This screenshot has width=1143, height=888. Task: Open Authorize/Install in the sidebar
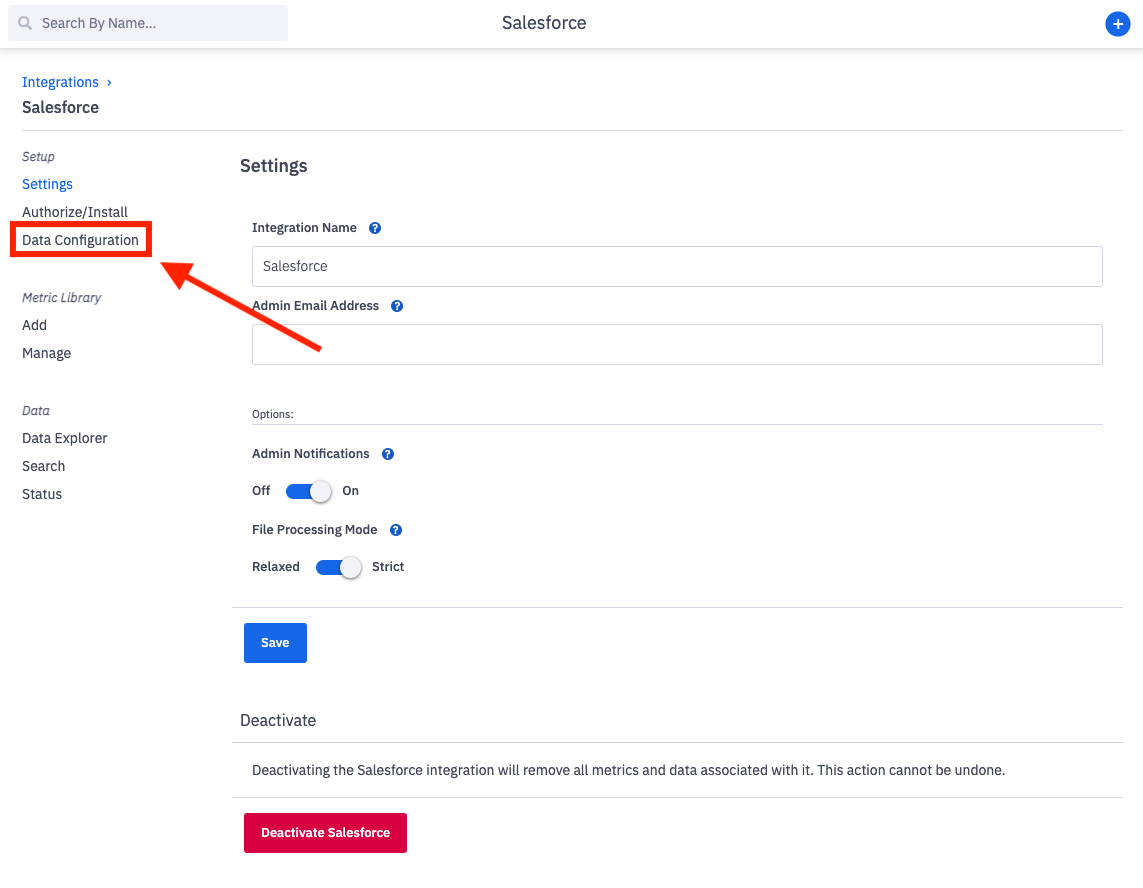(x=75, y=212)
